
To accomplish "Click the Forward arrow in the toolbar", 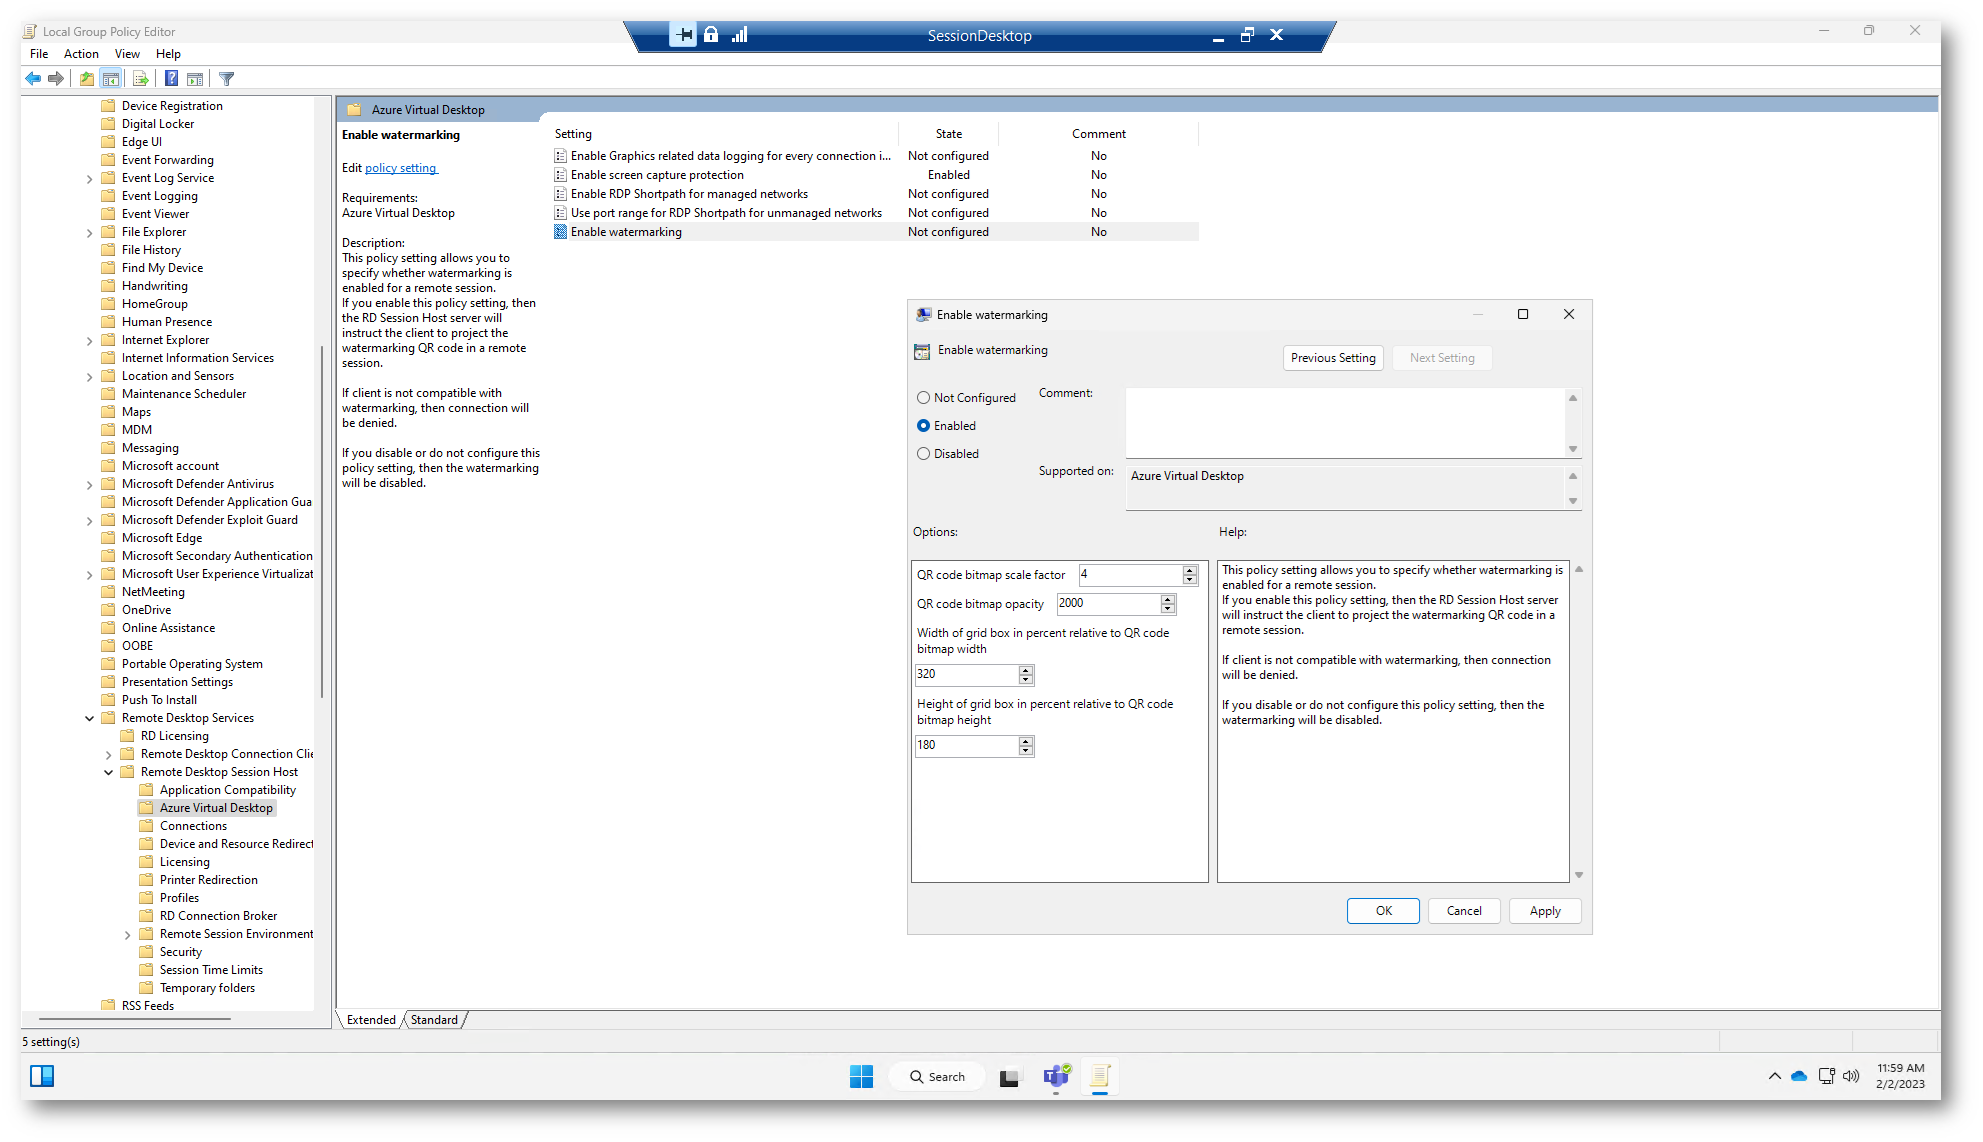I will (x=56, y=78).
